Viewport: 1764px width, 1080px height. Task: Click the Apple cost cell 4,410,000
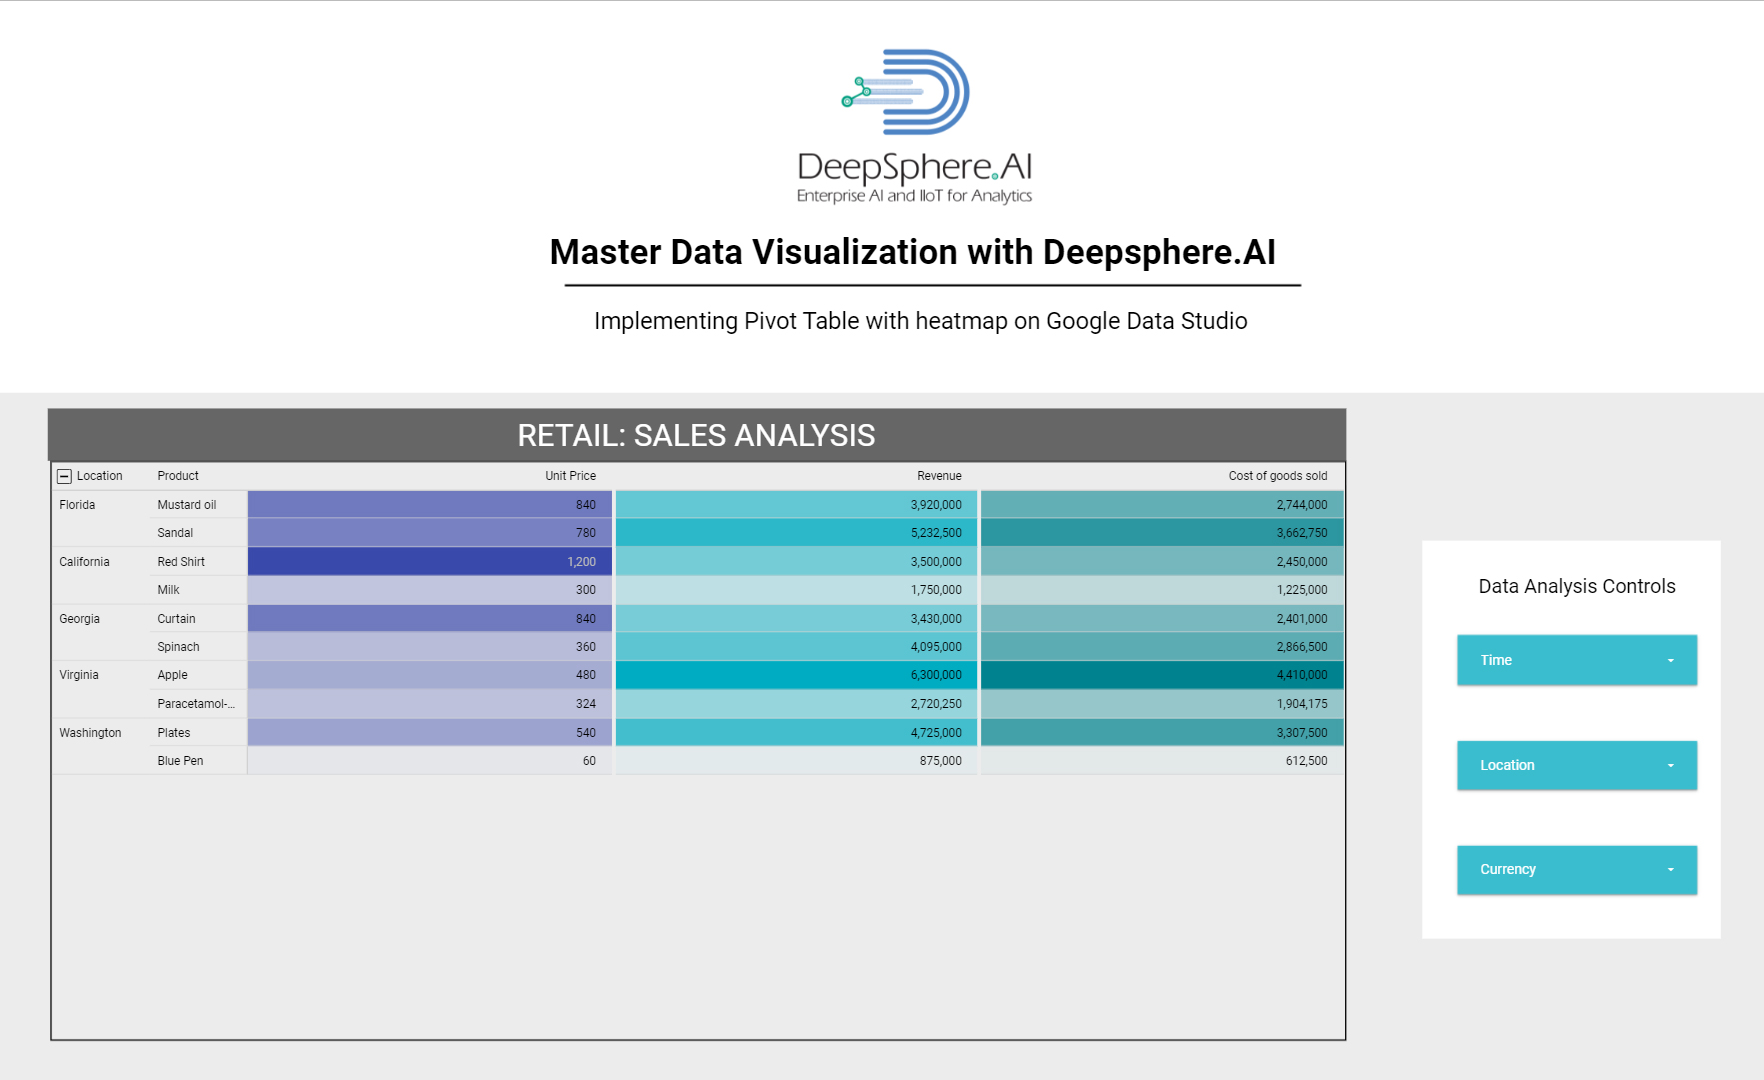click(x=1162, y=676)
